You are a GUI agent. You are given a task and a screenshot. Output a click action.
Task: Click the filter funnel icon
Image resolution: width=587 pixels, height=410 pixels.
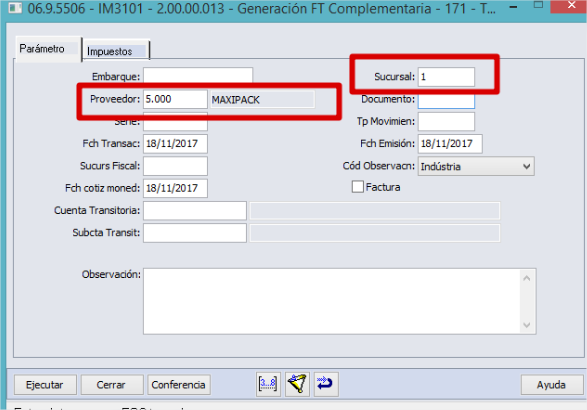click(x=297, y=384)
